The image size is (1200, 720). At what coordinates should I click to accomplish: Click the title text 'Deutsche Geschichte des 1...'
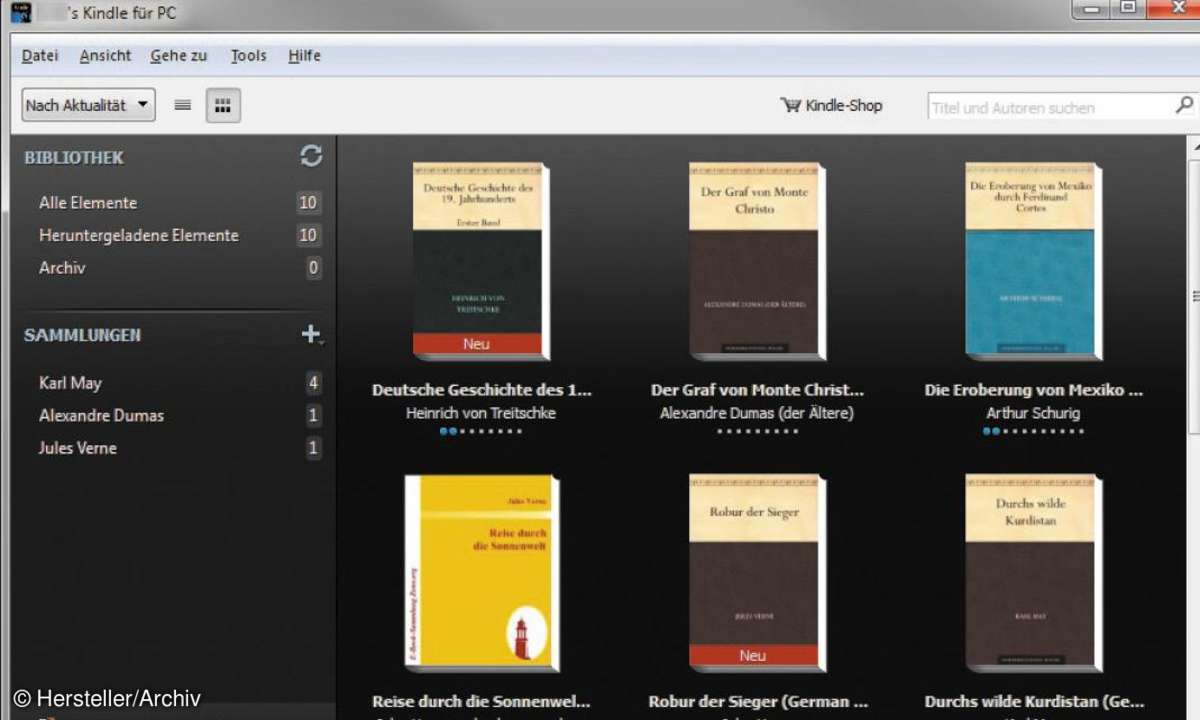(x=482, y=390)
